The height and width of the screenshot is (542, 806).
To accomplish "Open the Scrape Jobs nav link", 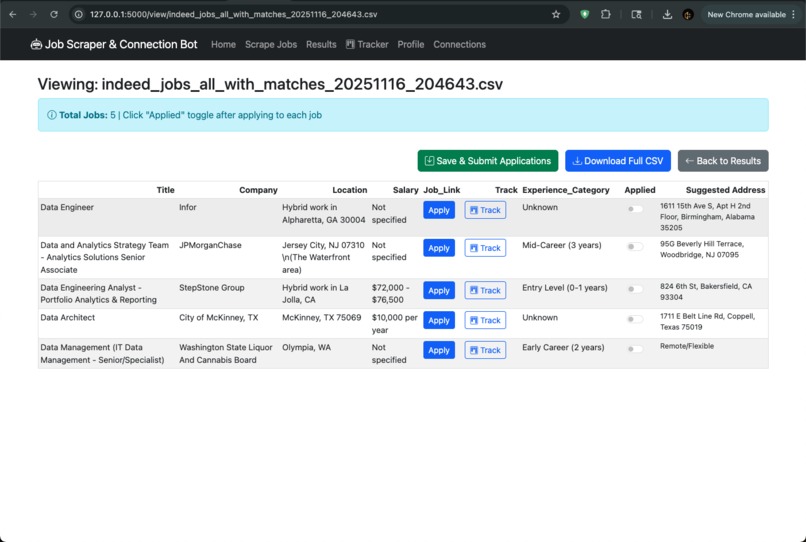I will (271, 44).
